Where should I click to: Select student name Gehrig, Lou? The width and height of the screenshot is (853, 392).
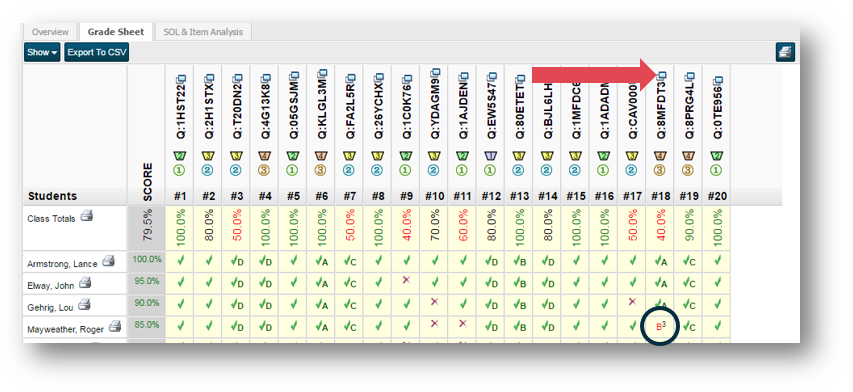(50, 307)
